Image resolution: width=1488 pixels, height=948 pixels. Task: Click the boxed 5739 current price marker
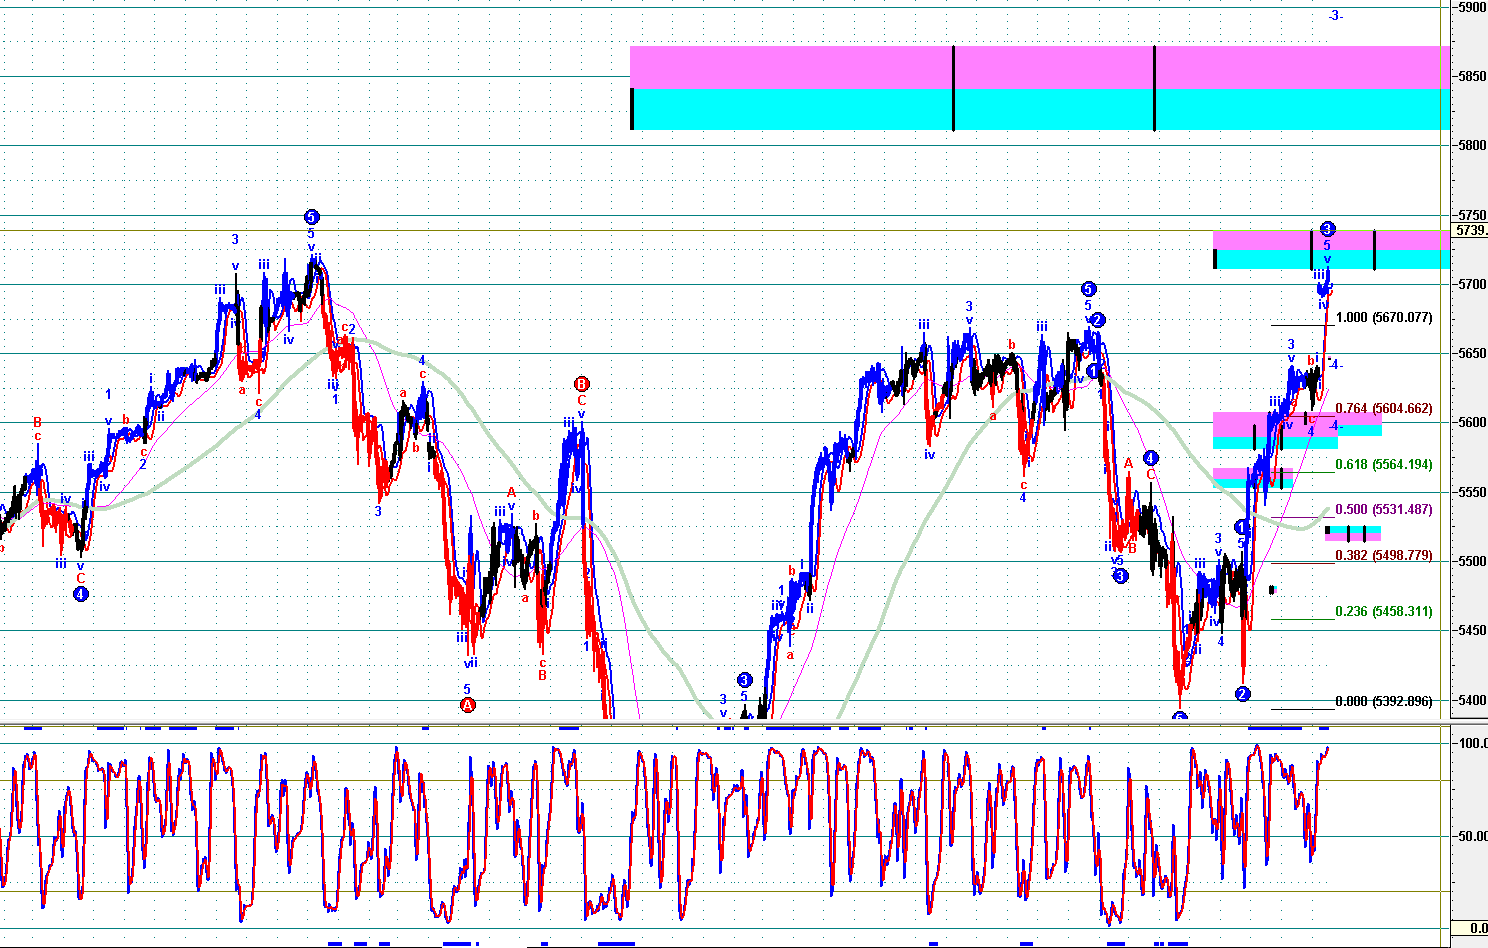point(1471,231)
